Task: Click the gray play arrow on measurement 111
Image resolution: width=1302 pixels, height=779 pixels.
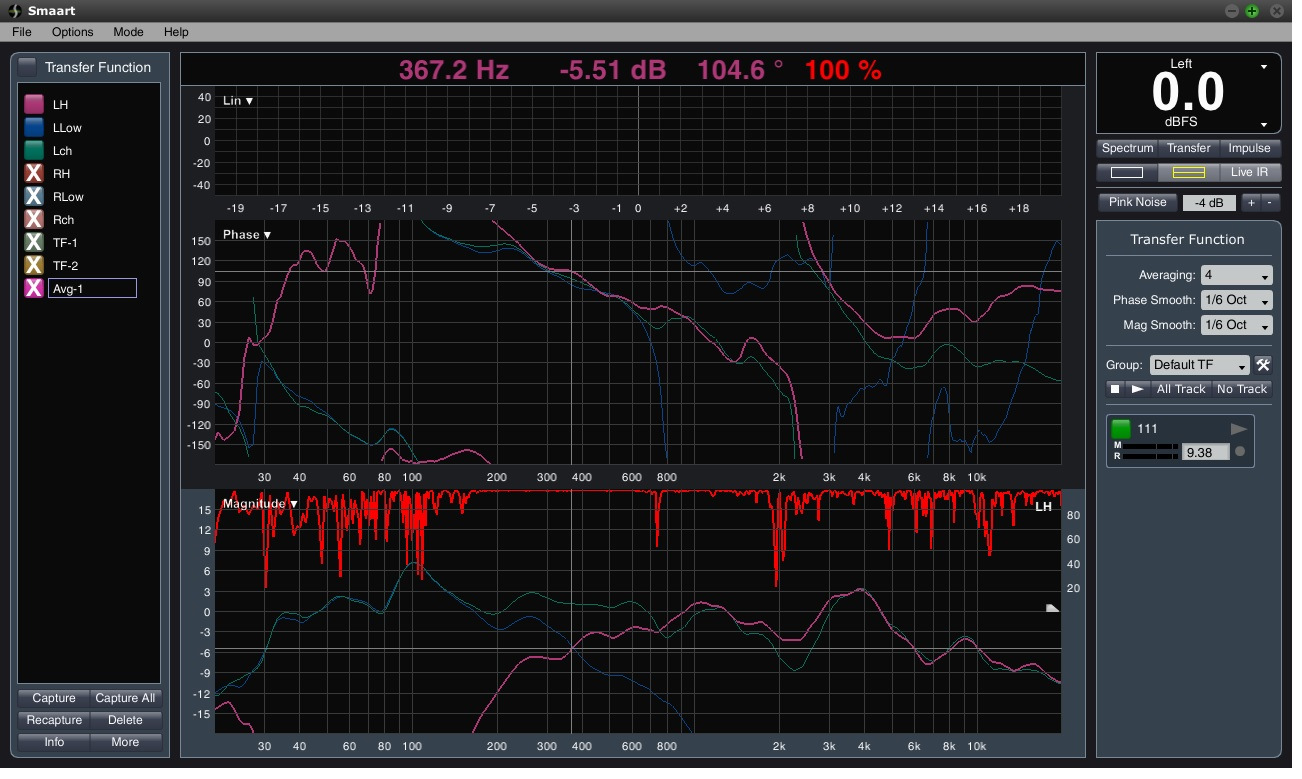Action: pos(1239,429)
